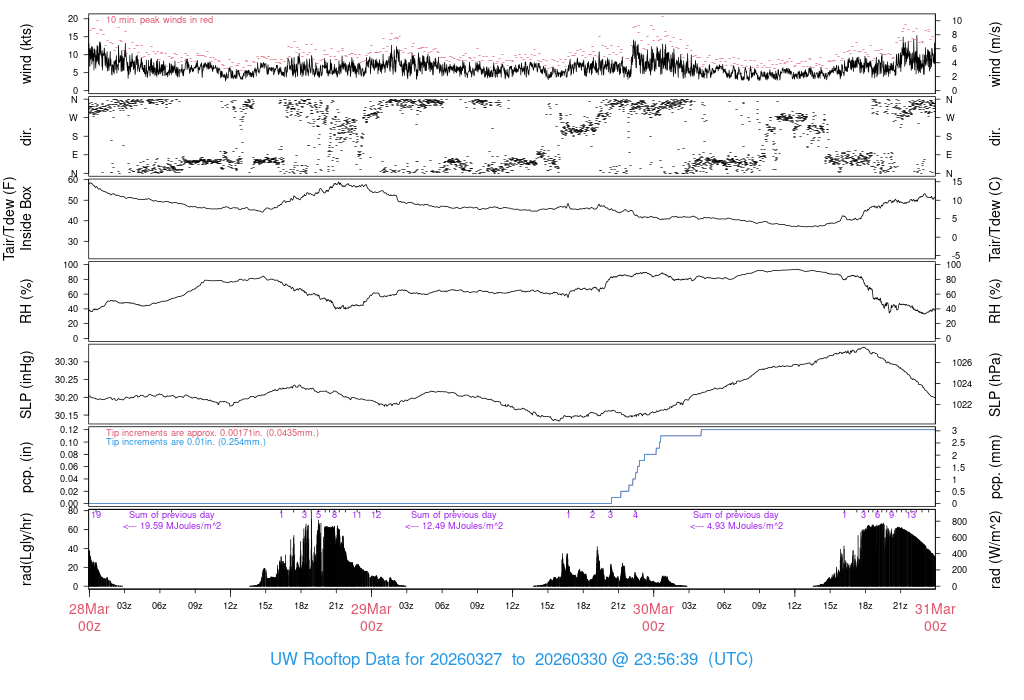Select the 'Tair/Tdew (F) Inside Box' axis label
The image size is (1024, 700).
coord(17,218)
